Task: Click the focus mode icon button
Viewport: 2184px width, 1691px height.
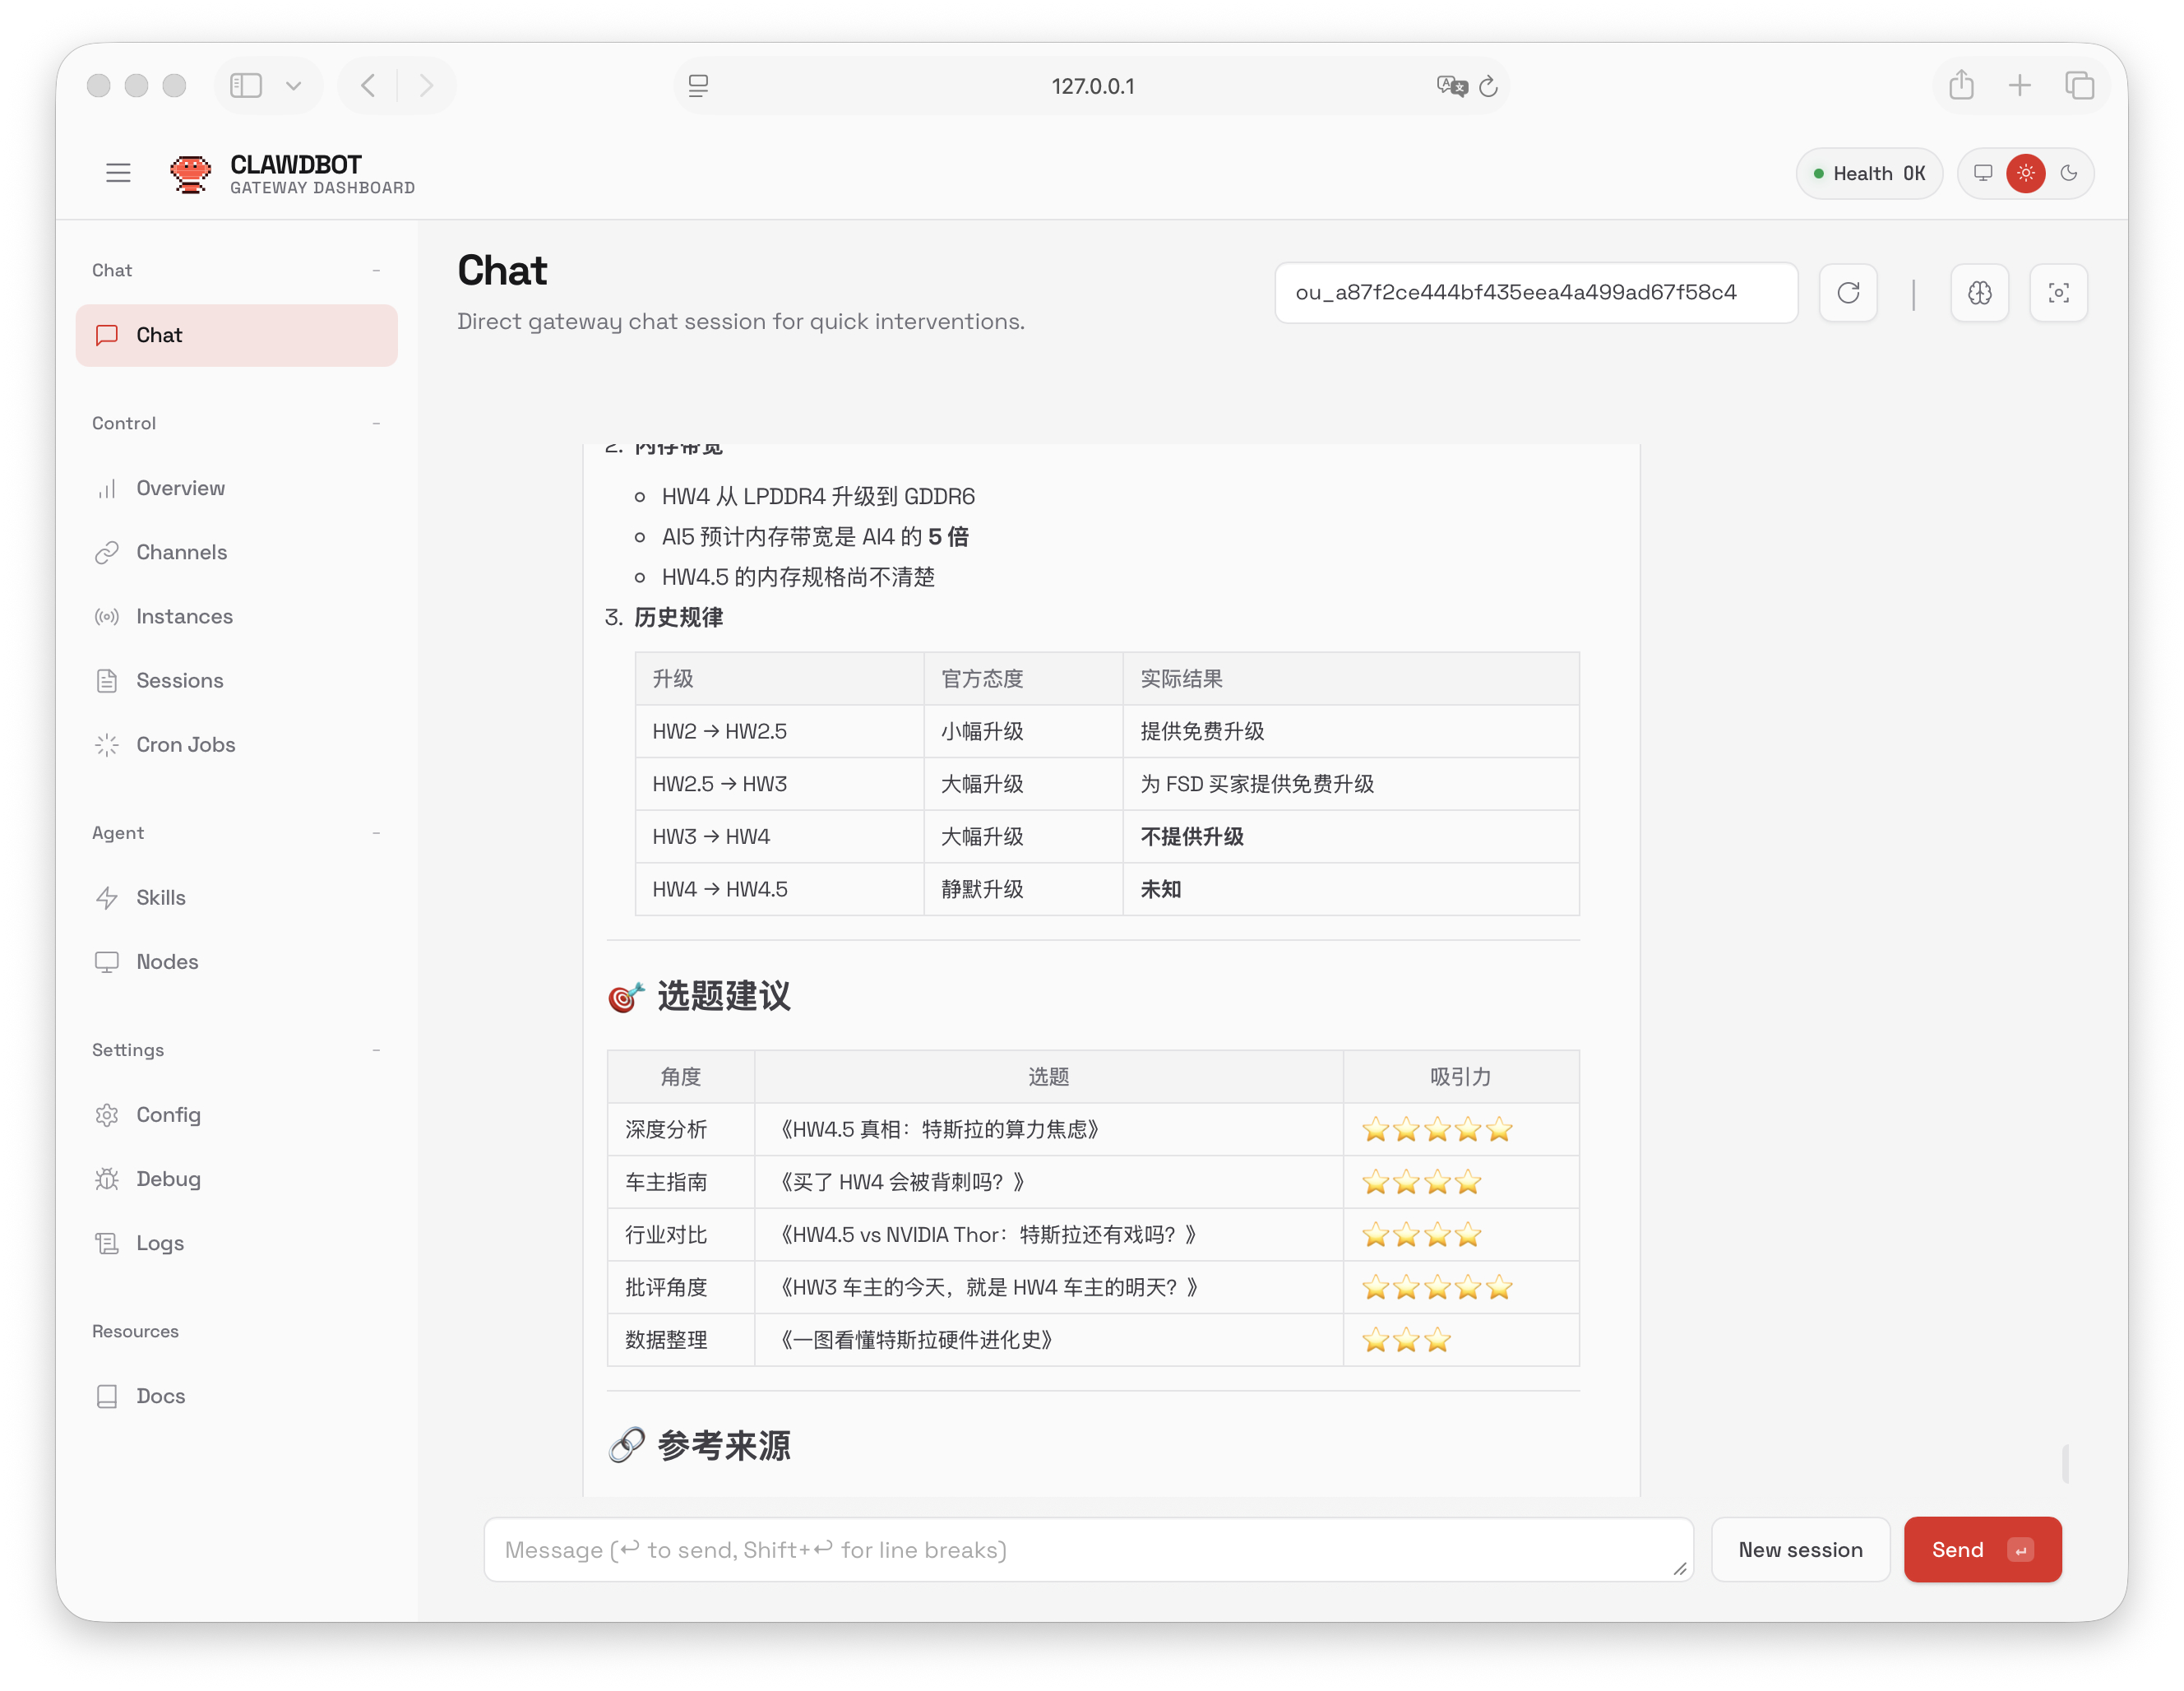Action: [x=2058, y=293]
